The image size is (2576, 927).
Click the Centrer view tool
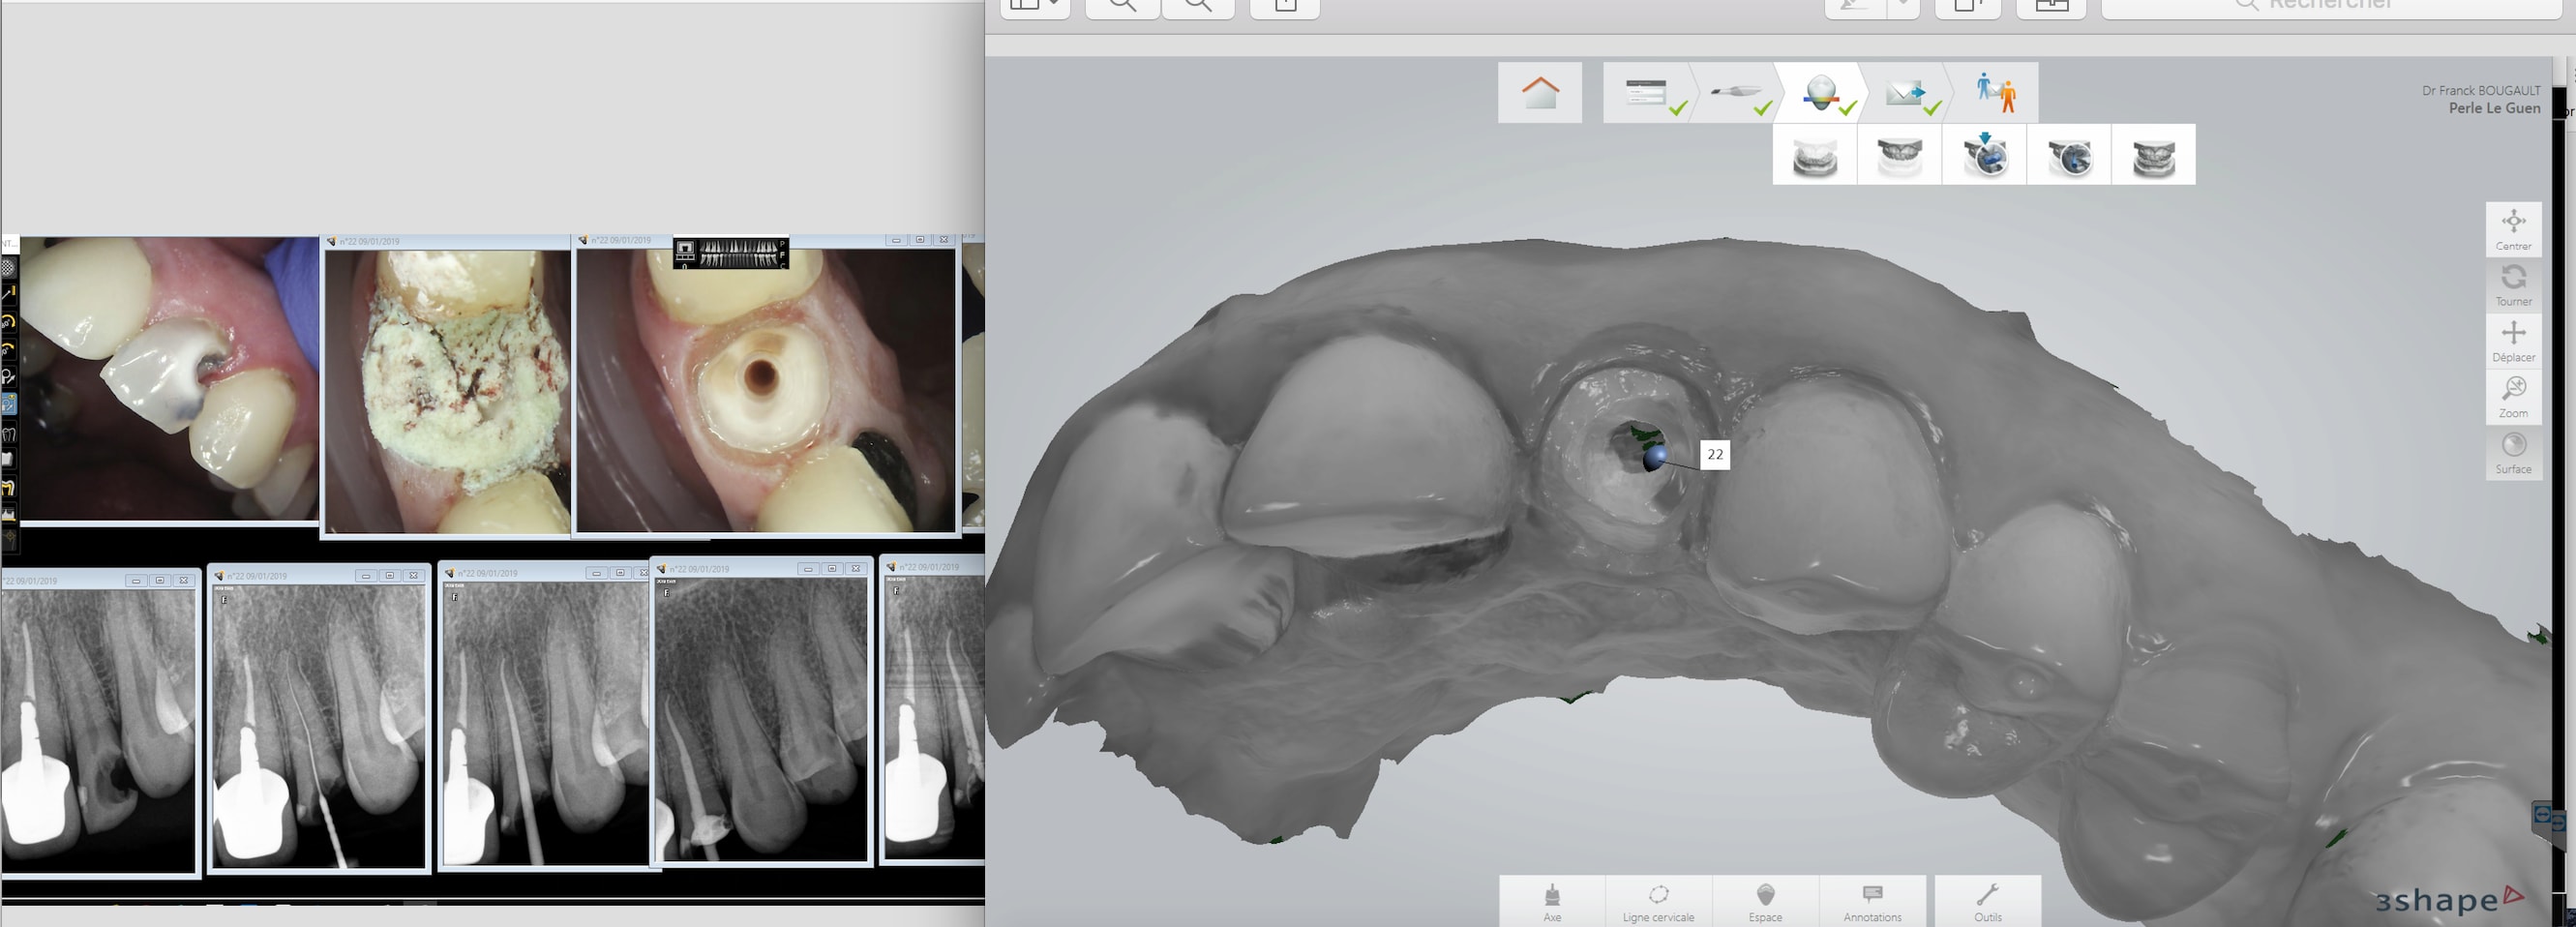pos(2513,229)
